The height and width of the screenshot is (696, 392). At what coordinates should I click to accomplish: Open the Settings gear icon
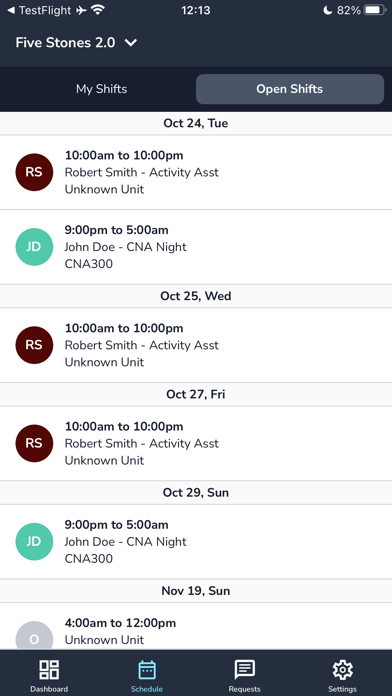[342, 670]
